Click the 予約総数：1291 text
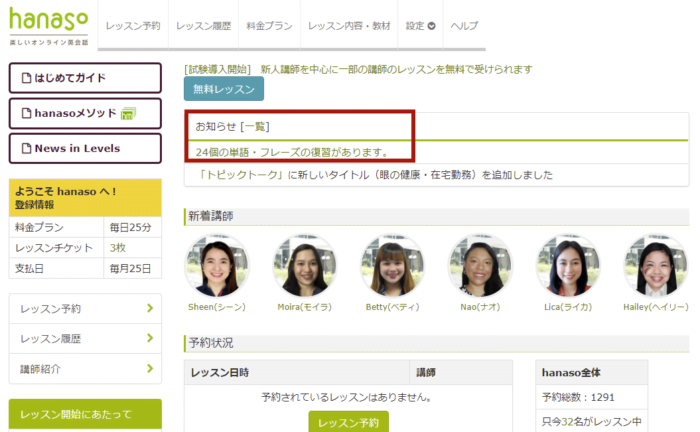The image size is (700, 432). click(x=578, y=397)
